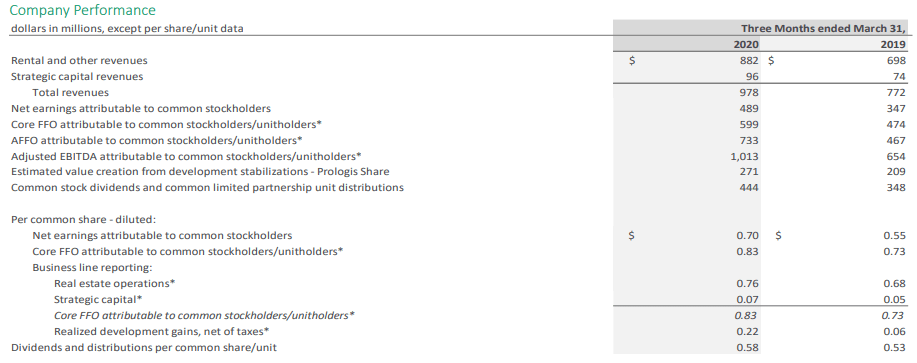Click the Adjusted EBITDA value 1,013

click(x=746, y=156)
